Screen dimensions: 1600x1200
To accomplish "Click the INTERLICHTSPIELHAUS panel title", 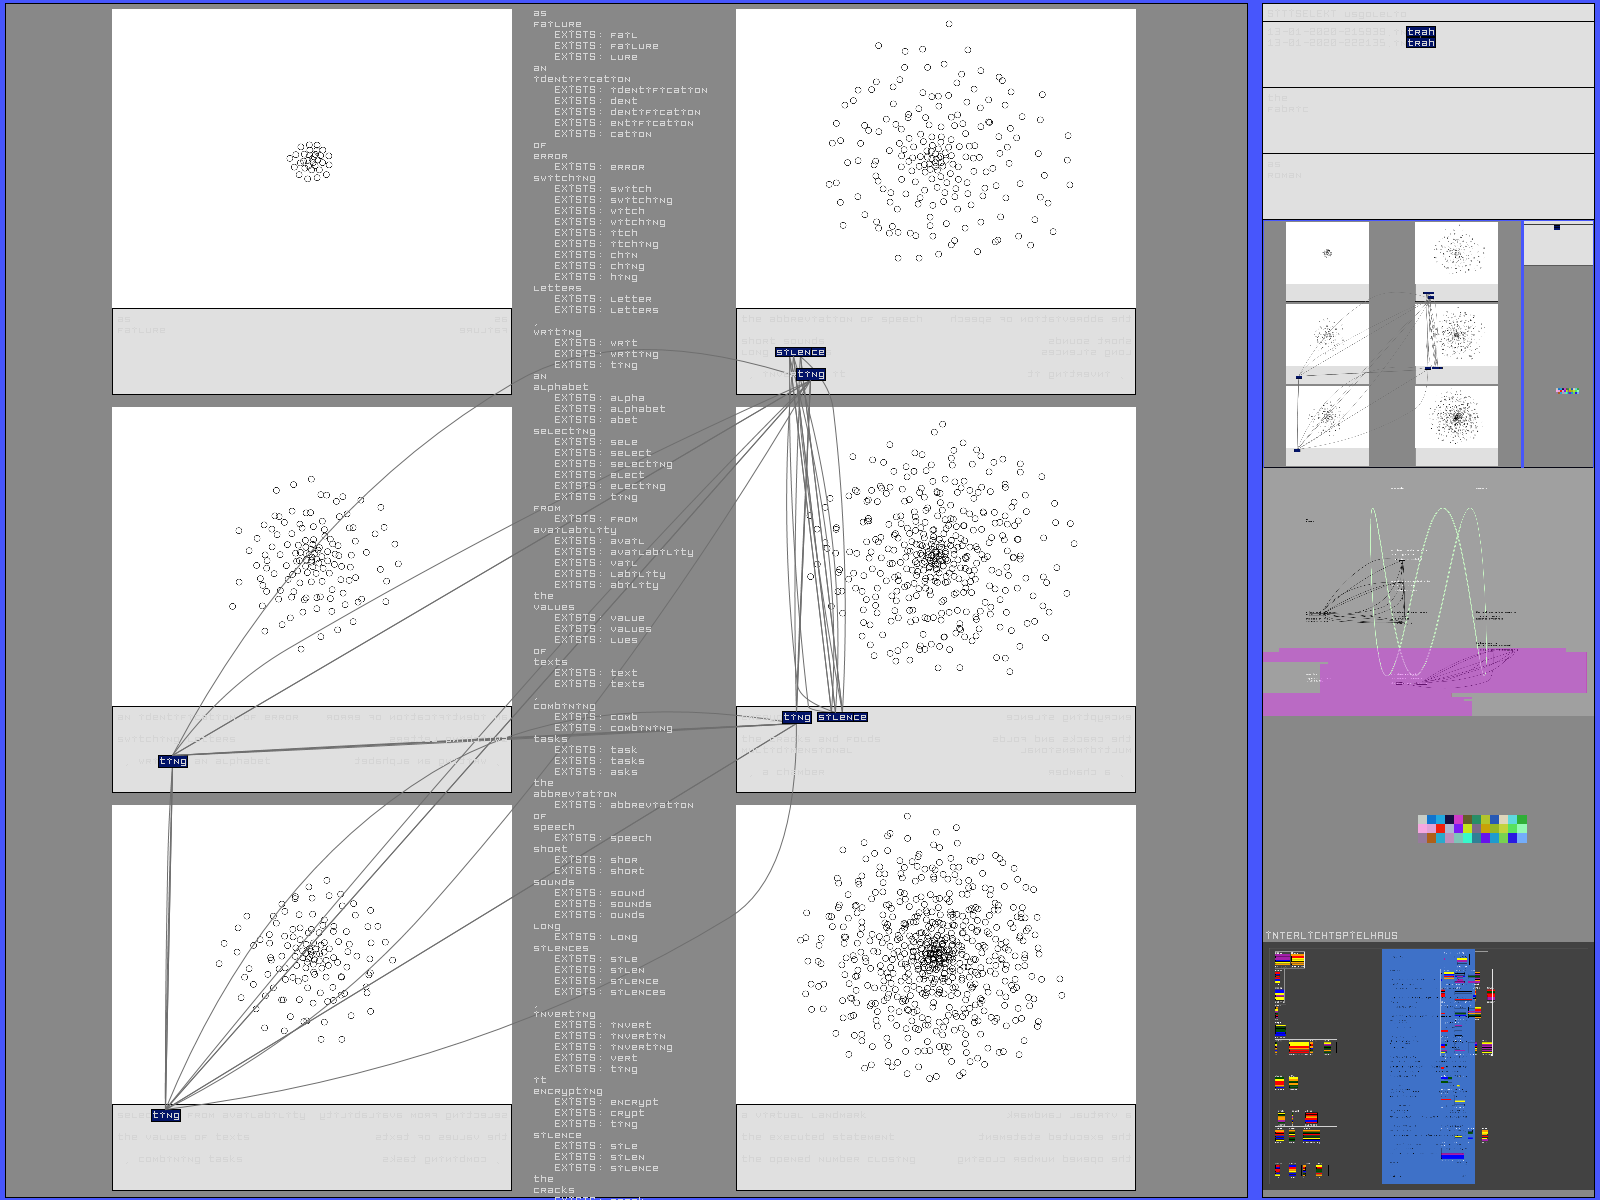I will coord(1331,936).
